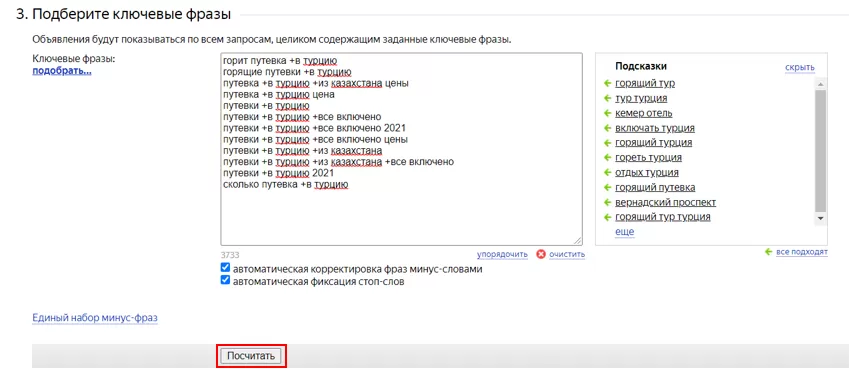Click green arrow next to 'тур турция'
Screen dimensions: 849x374
click(607, 99)
